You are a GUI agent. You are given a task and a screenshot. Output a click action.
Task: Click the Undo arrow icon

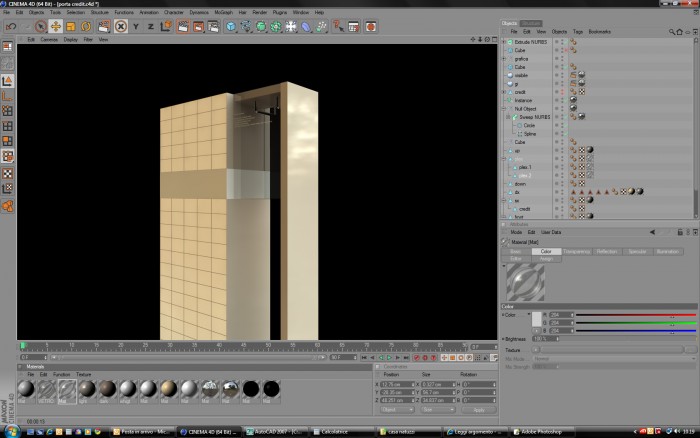(11, 27)
